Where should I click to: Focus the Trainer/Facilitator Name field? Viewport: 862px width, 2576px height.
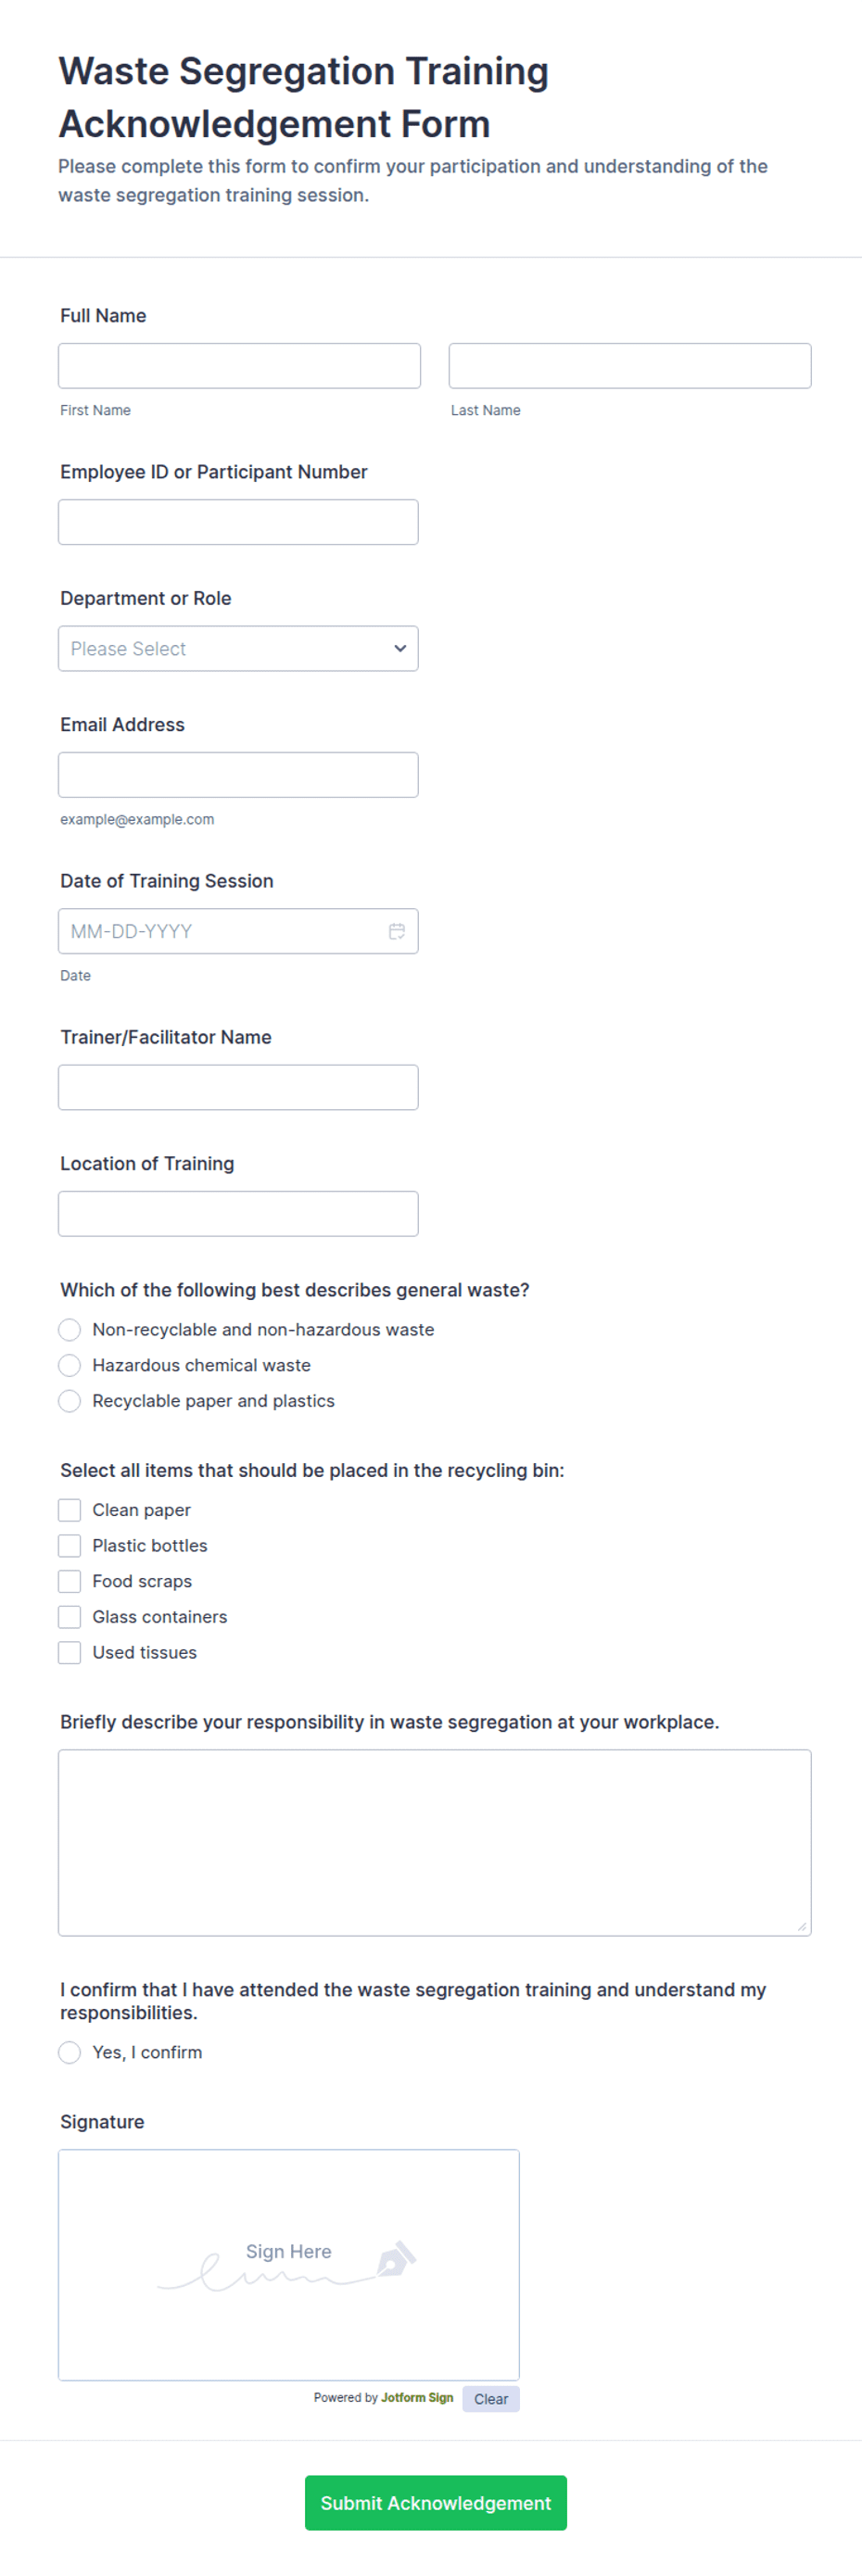coord(238,1087)
